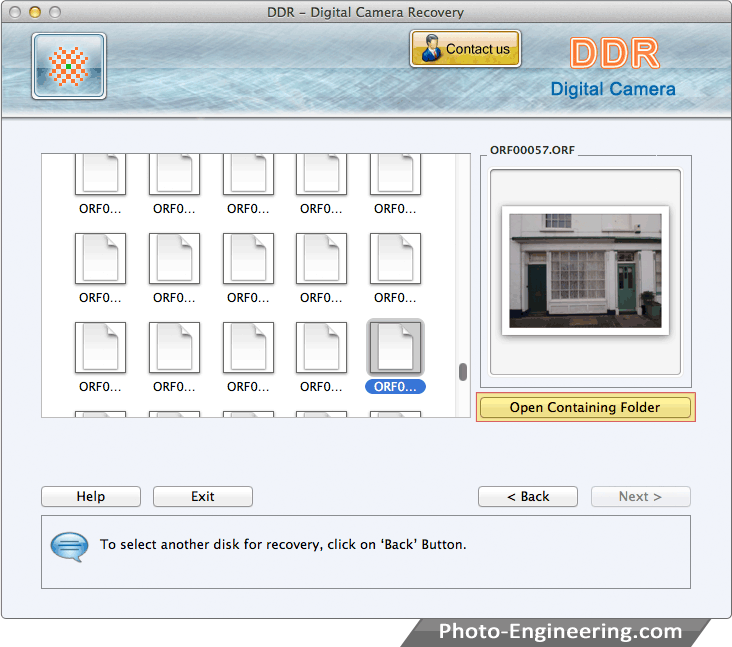The height and width of the screenshot is (647, 732).
Task: Select the highlighted ORF0... file icon
Action: pyautogui.click(x=395, y=347)
